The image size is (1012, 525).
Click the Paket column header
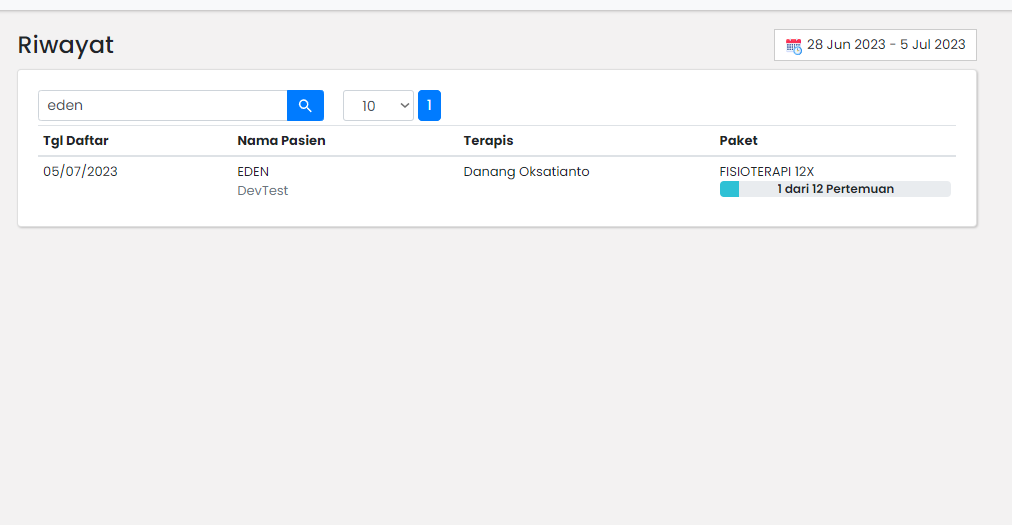click(738, 141)
